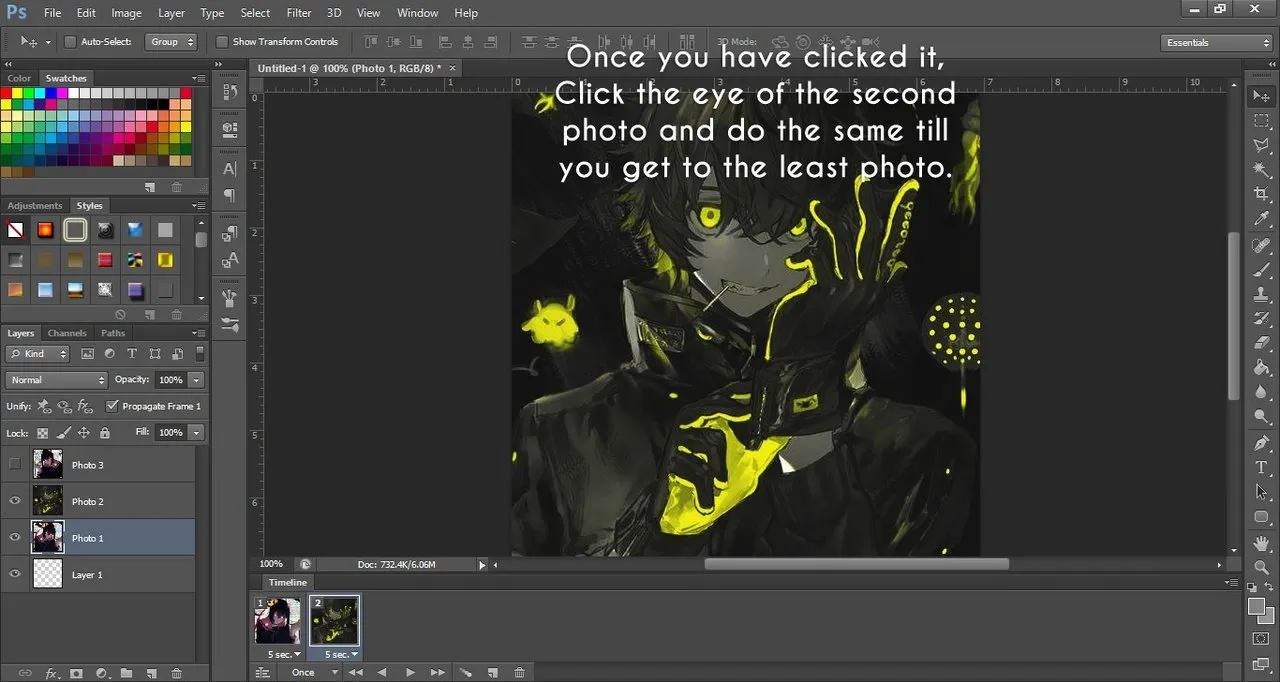Screen dimensions: 1280x682
Task: Click the foreground color square
Action: (x=1256, y=607)
